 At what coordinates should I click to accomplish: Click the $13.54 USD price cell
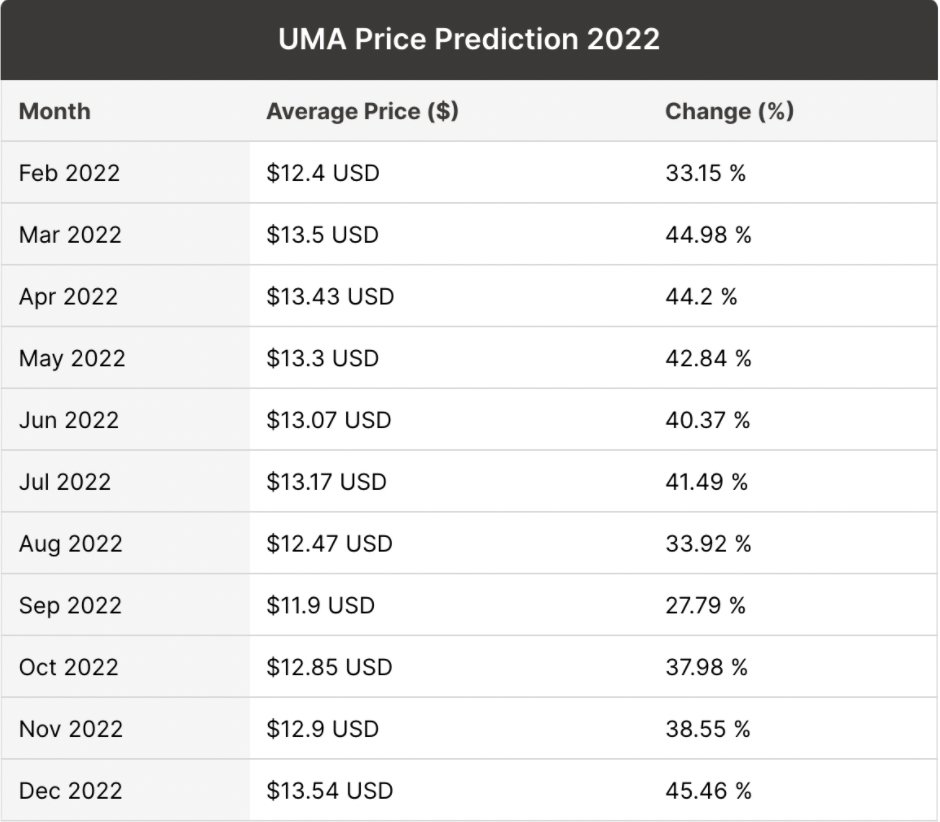[329, 791]
